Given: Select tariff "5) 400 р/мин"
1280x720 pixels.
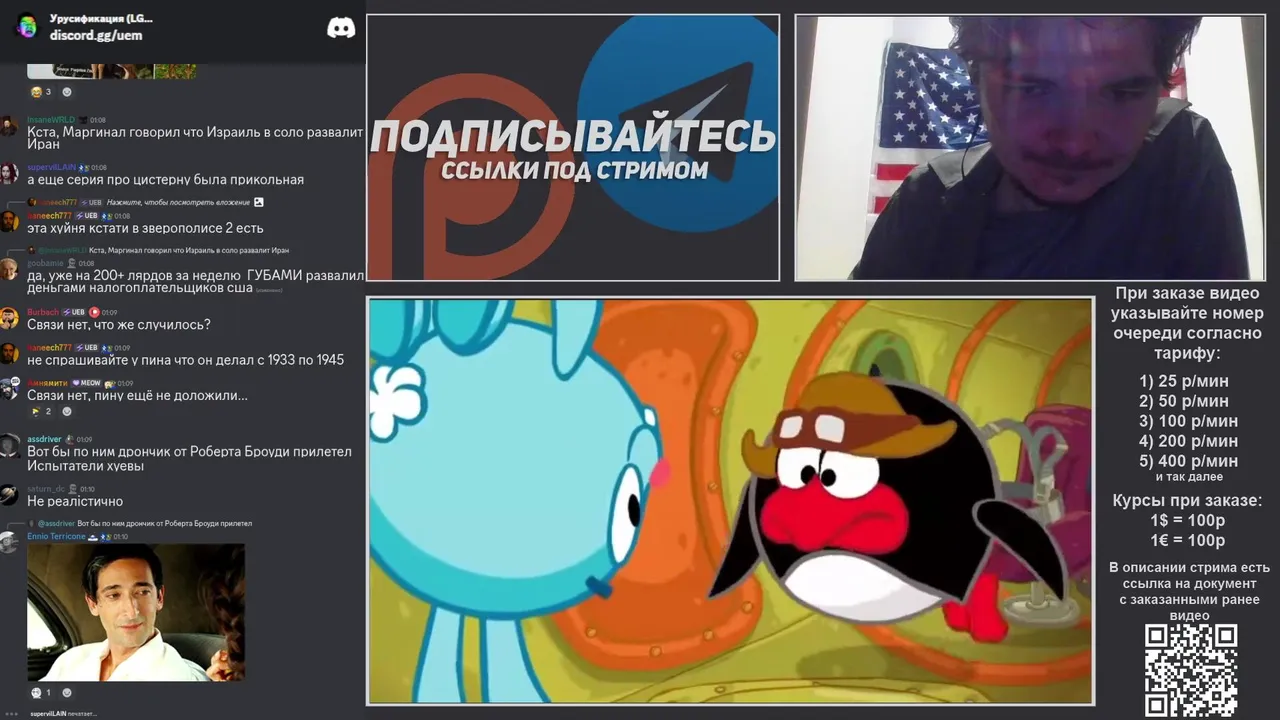Looking at the screenshot, I should tap(1189, 461).
